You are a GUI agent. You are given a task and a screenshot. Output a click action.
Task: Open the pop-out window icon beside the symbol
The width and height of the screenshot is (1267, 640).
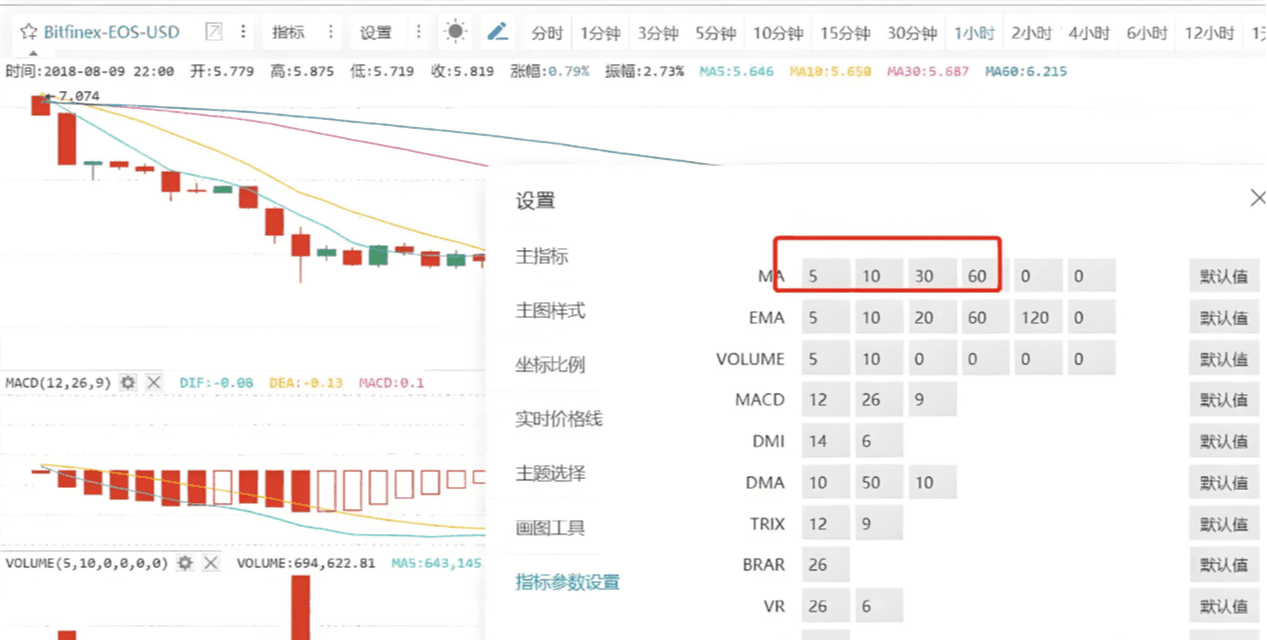click(x=213, y=32)
